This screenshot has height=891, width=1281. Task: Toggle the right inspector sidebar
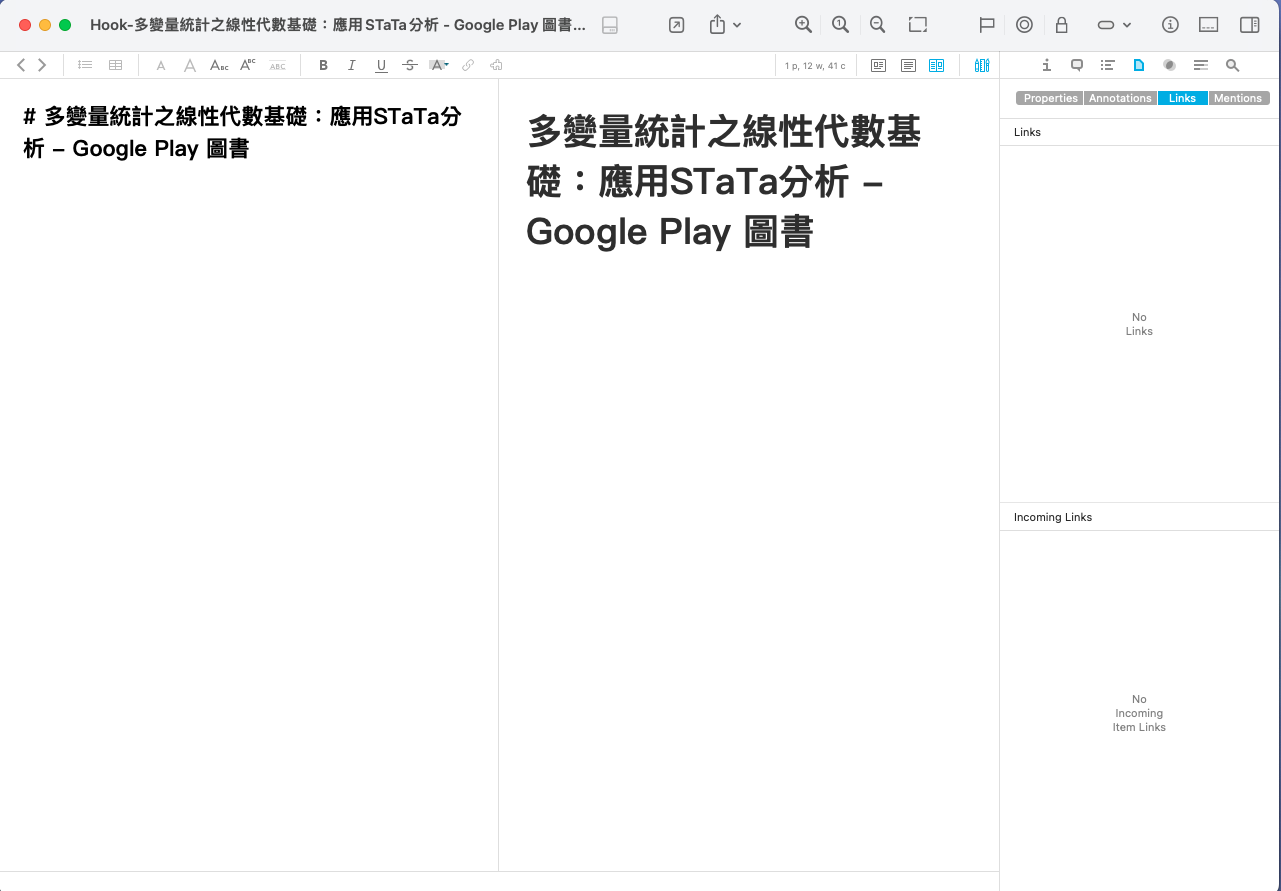click(x=1249, y=25)
